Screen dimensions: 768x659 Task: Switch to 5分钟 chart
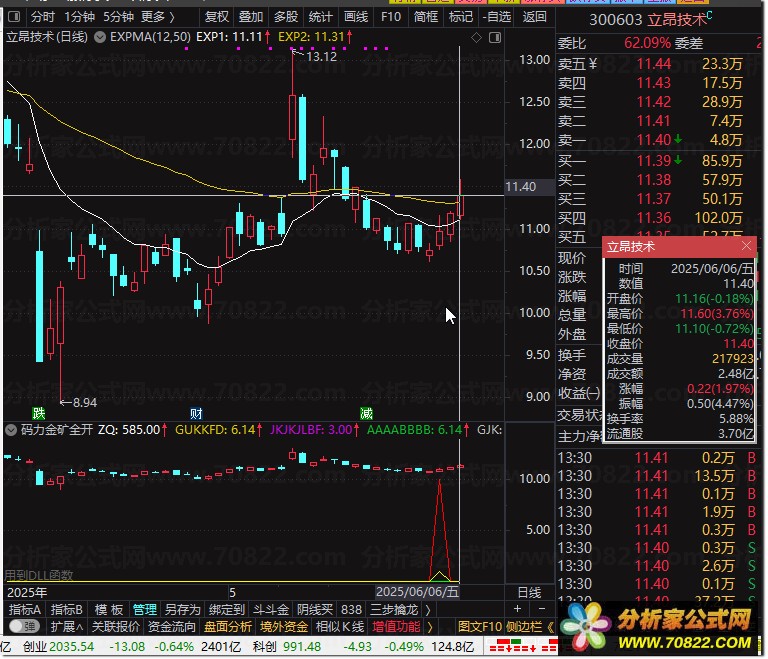pyautogui.click(x=118, y=17)
